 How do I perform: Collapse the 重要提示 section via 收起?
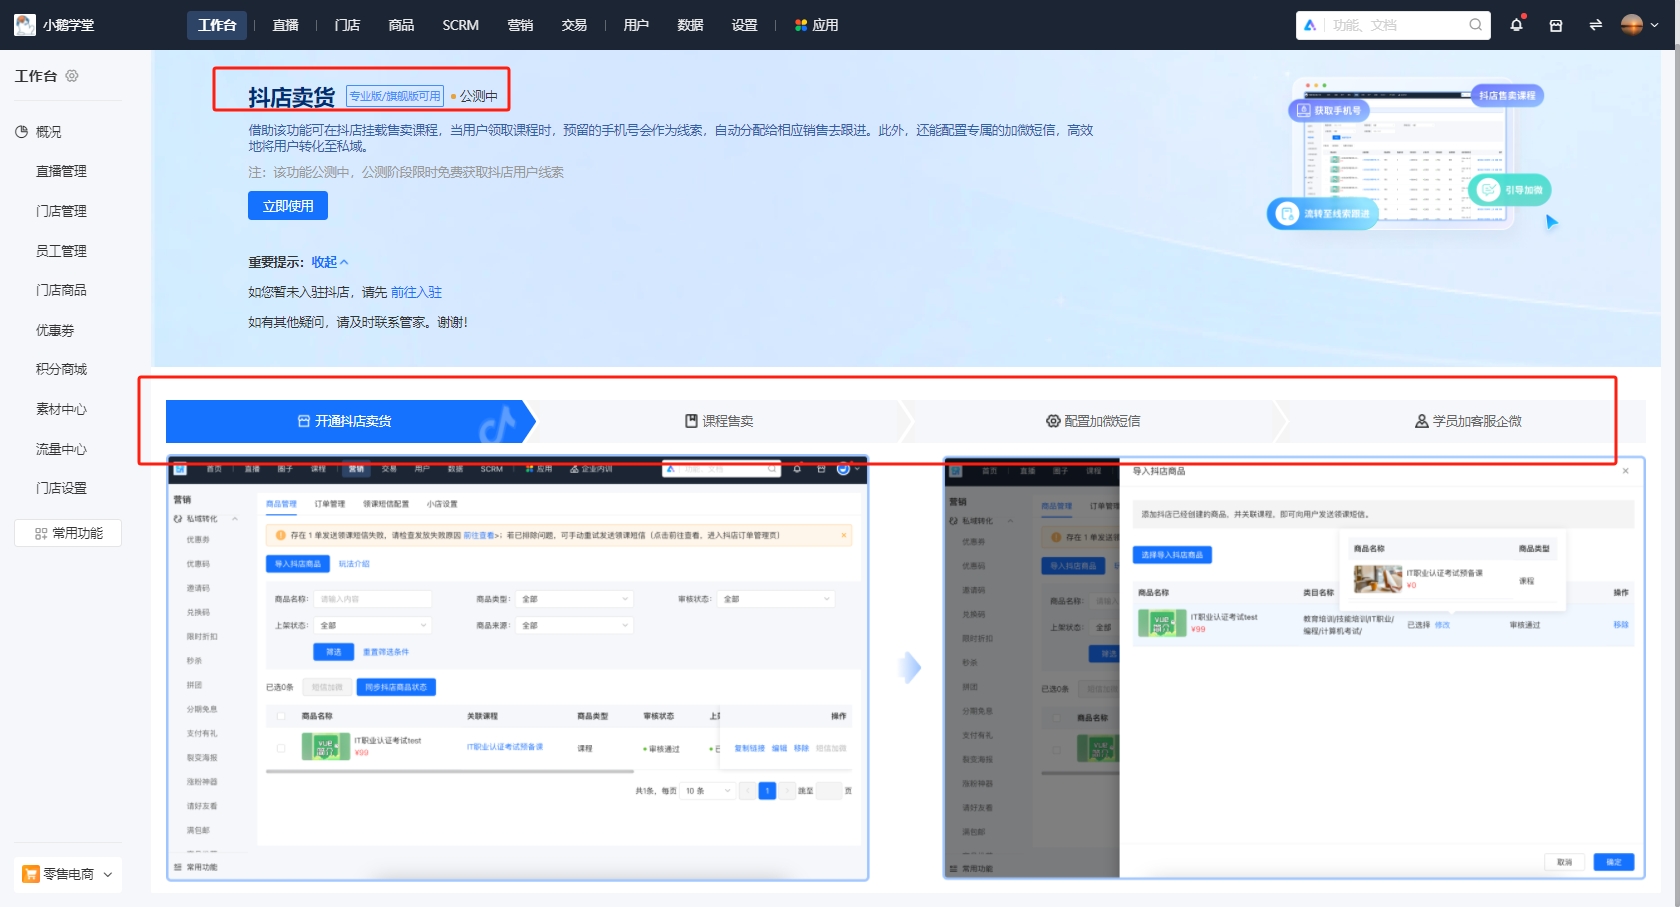pos(327,262)
